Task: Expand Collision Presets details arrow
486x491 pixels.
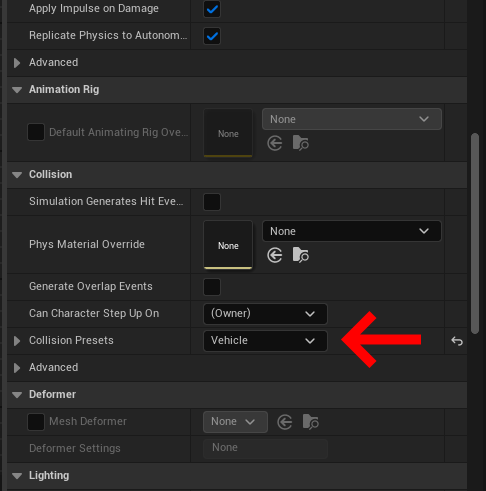Action: point(17,341)
